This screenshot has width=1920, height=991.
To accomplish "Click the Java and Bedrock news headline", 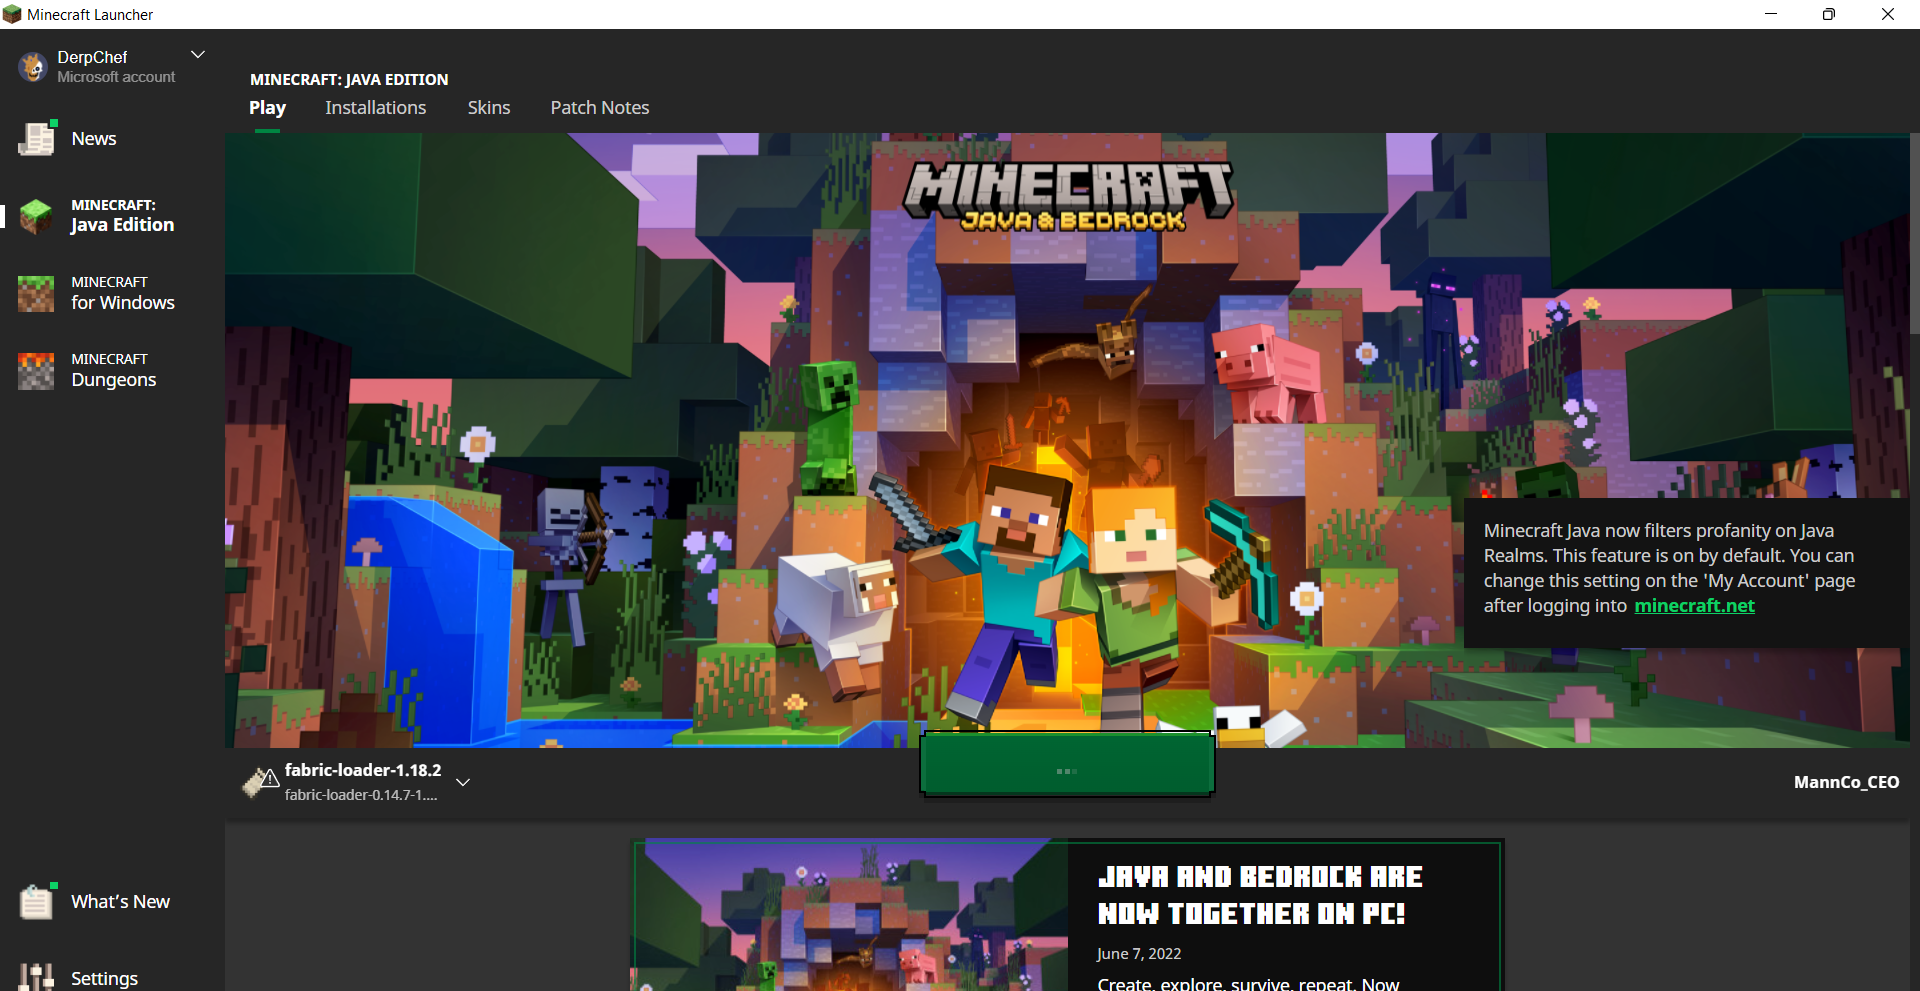I will pyautogui.click(x=1259, y=895).
